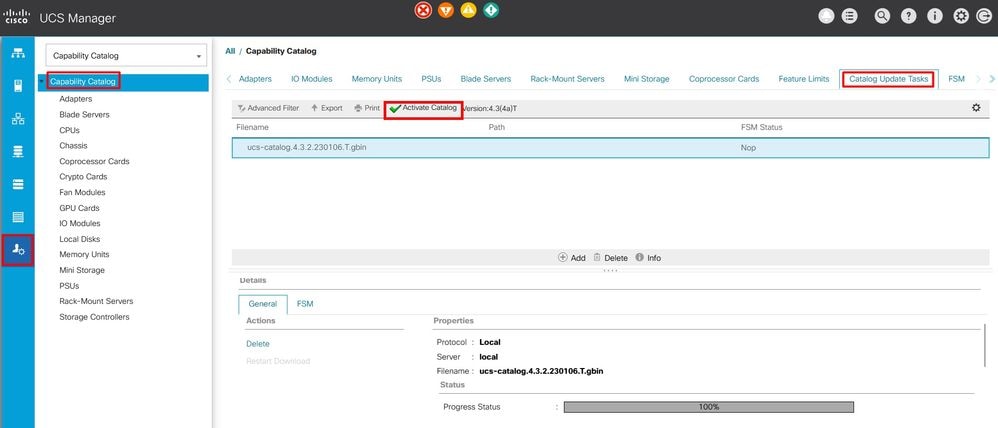998x428 pixels.
Task: Open Storage icon in left sidebar
Action: click(18, 217)
